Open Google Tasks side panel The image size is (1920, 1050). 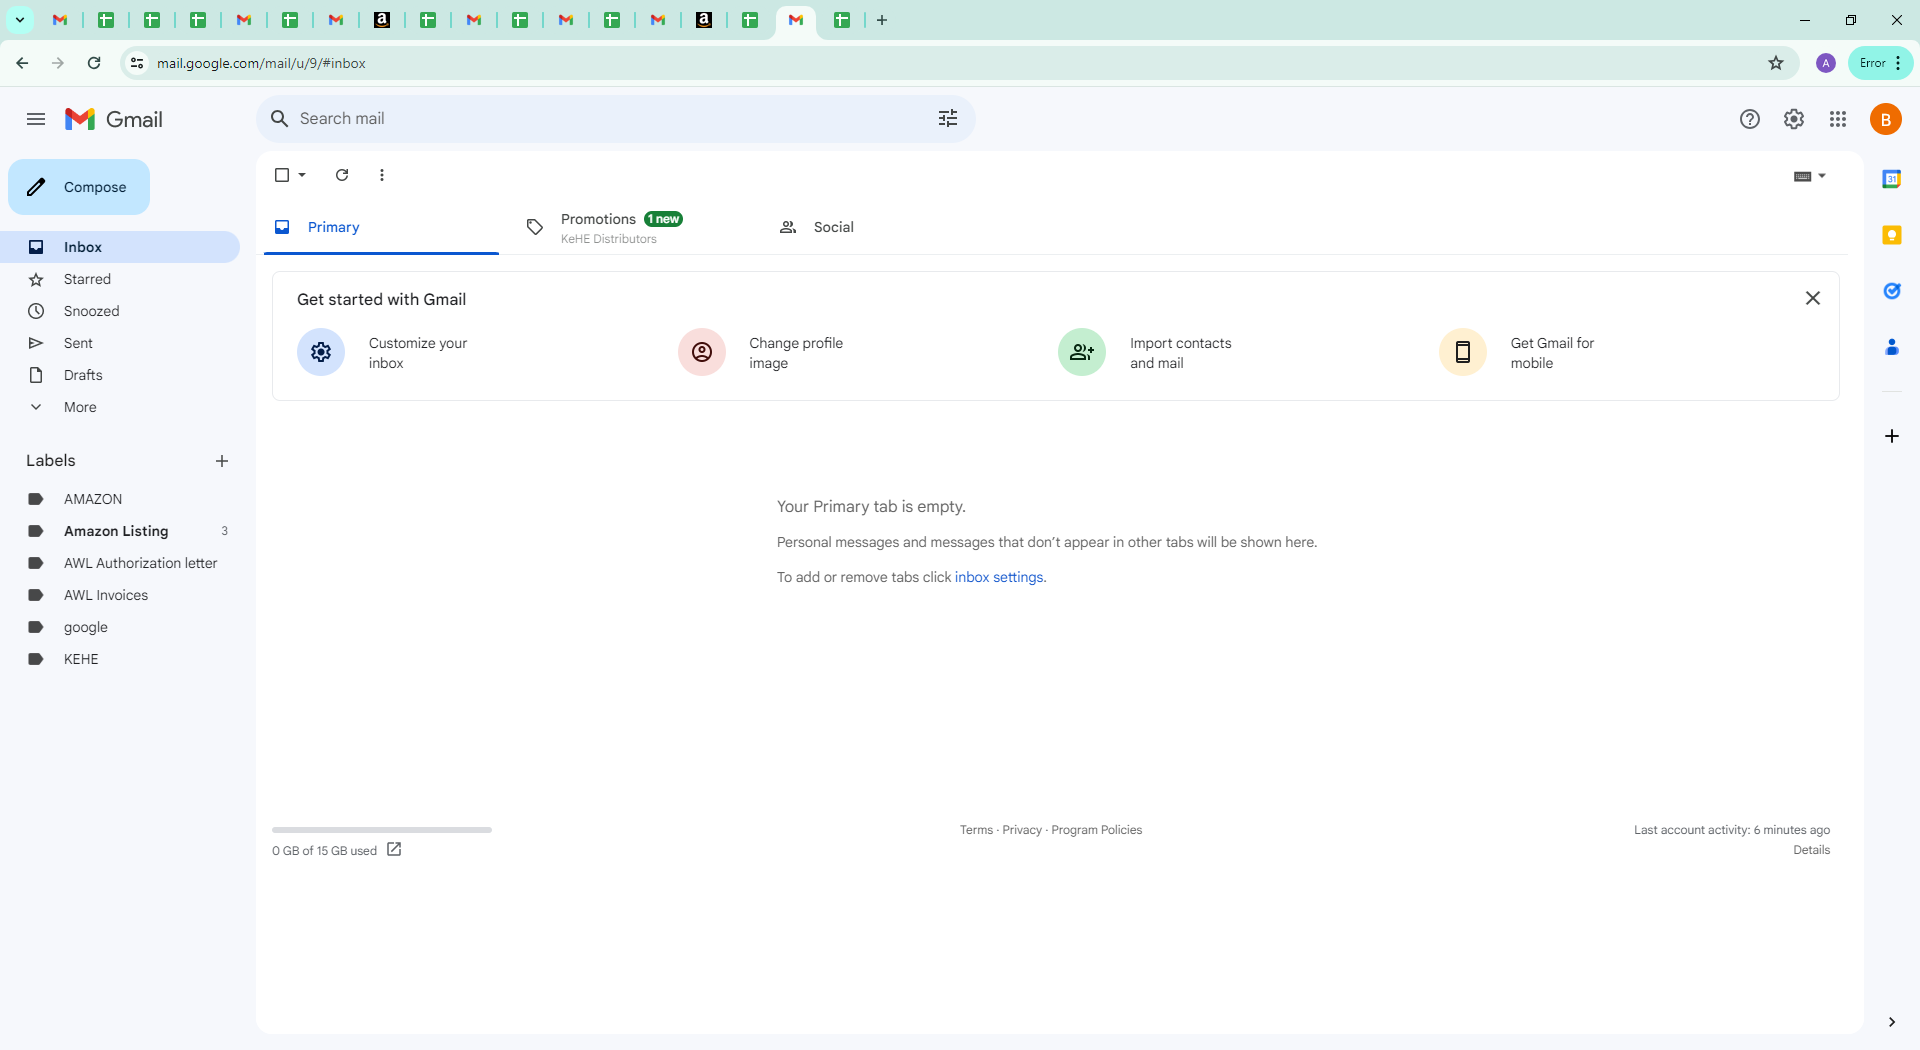click(x=1892, y=291)
